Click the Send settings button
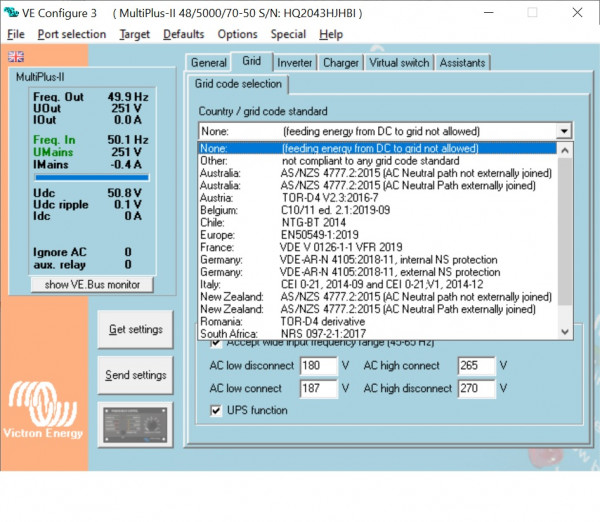 point(135,375)
